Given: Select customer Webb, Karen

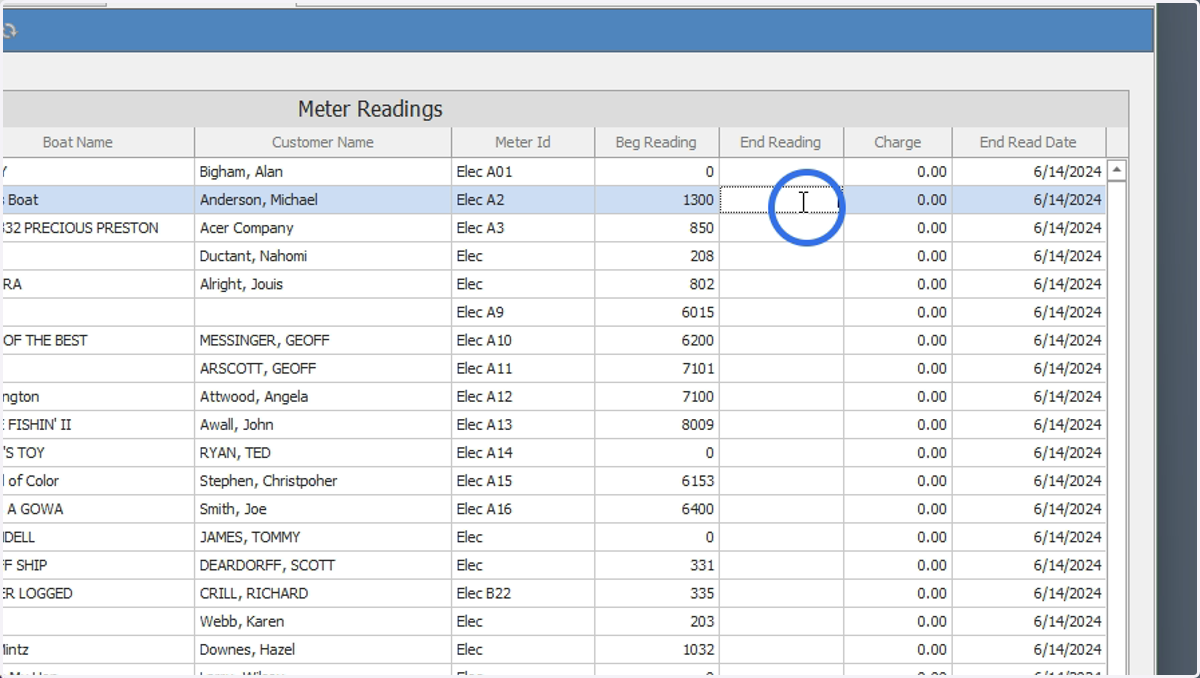Looking at the screenshot, I should (x=241, y=621).
